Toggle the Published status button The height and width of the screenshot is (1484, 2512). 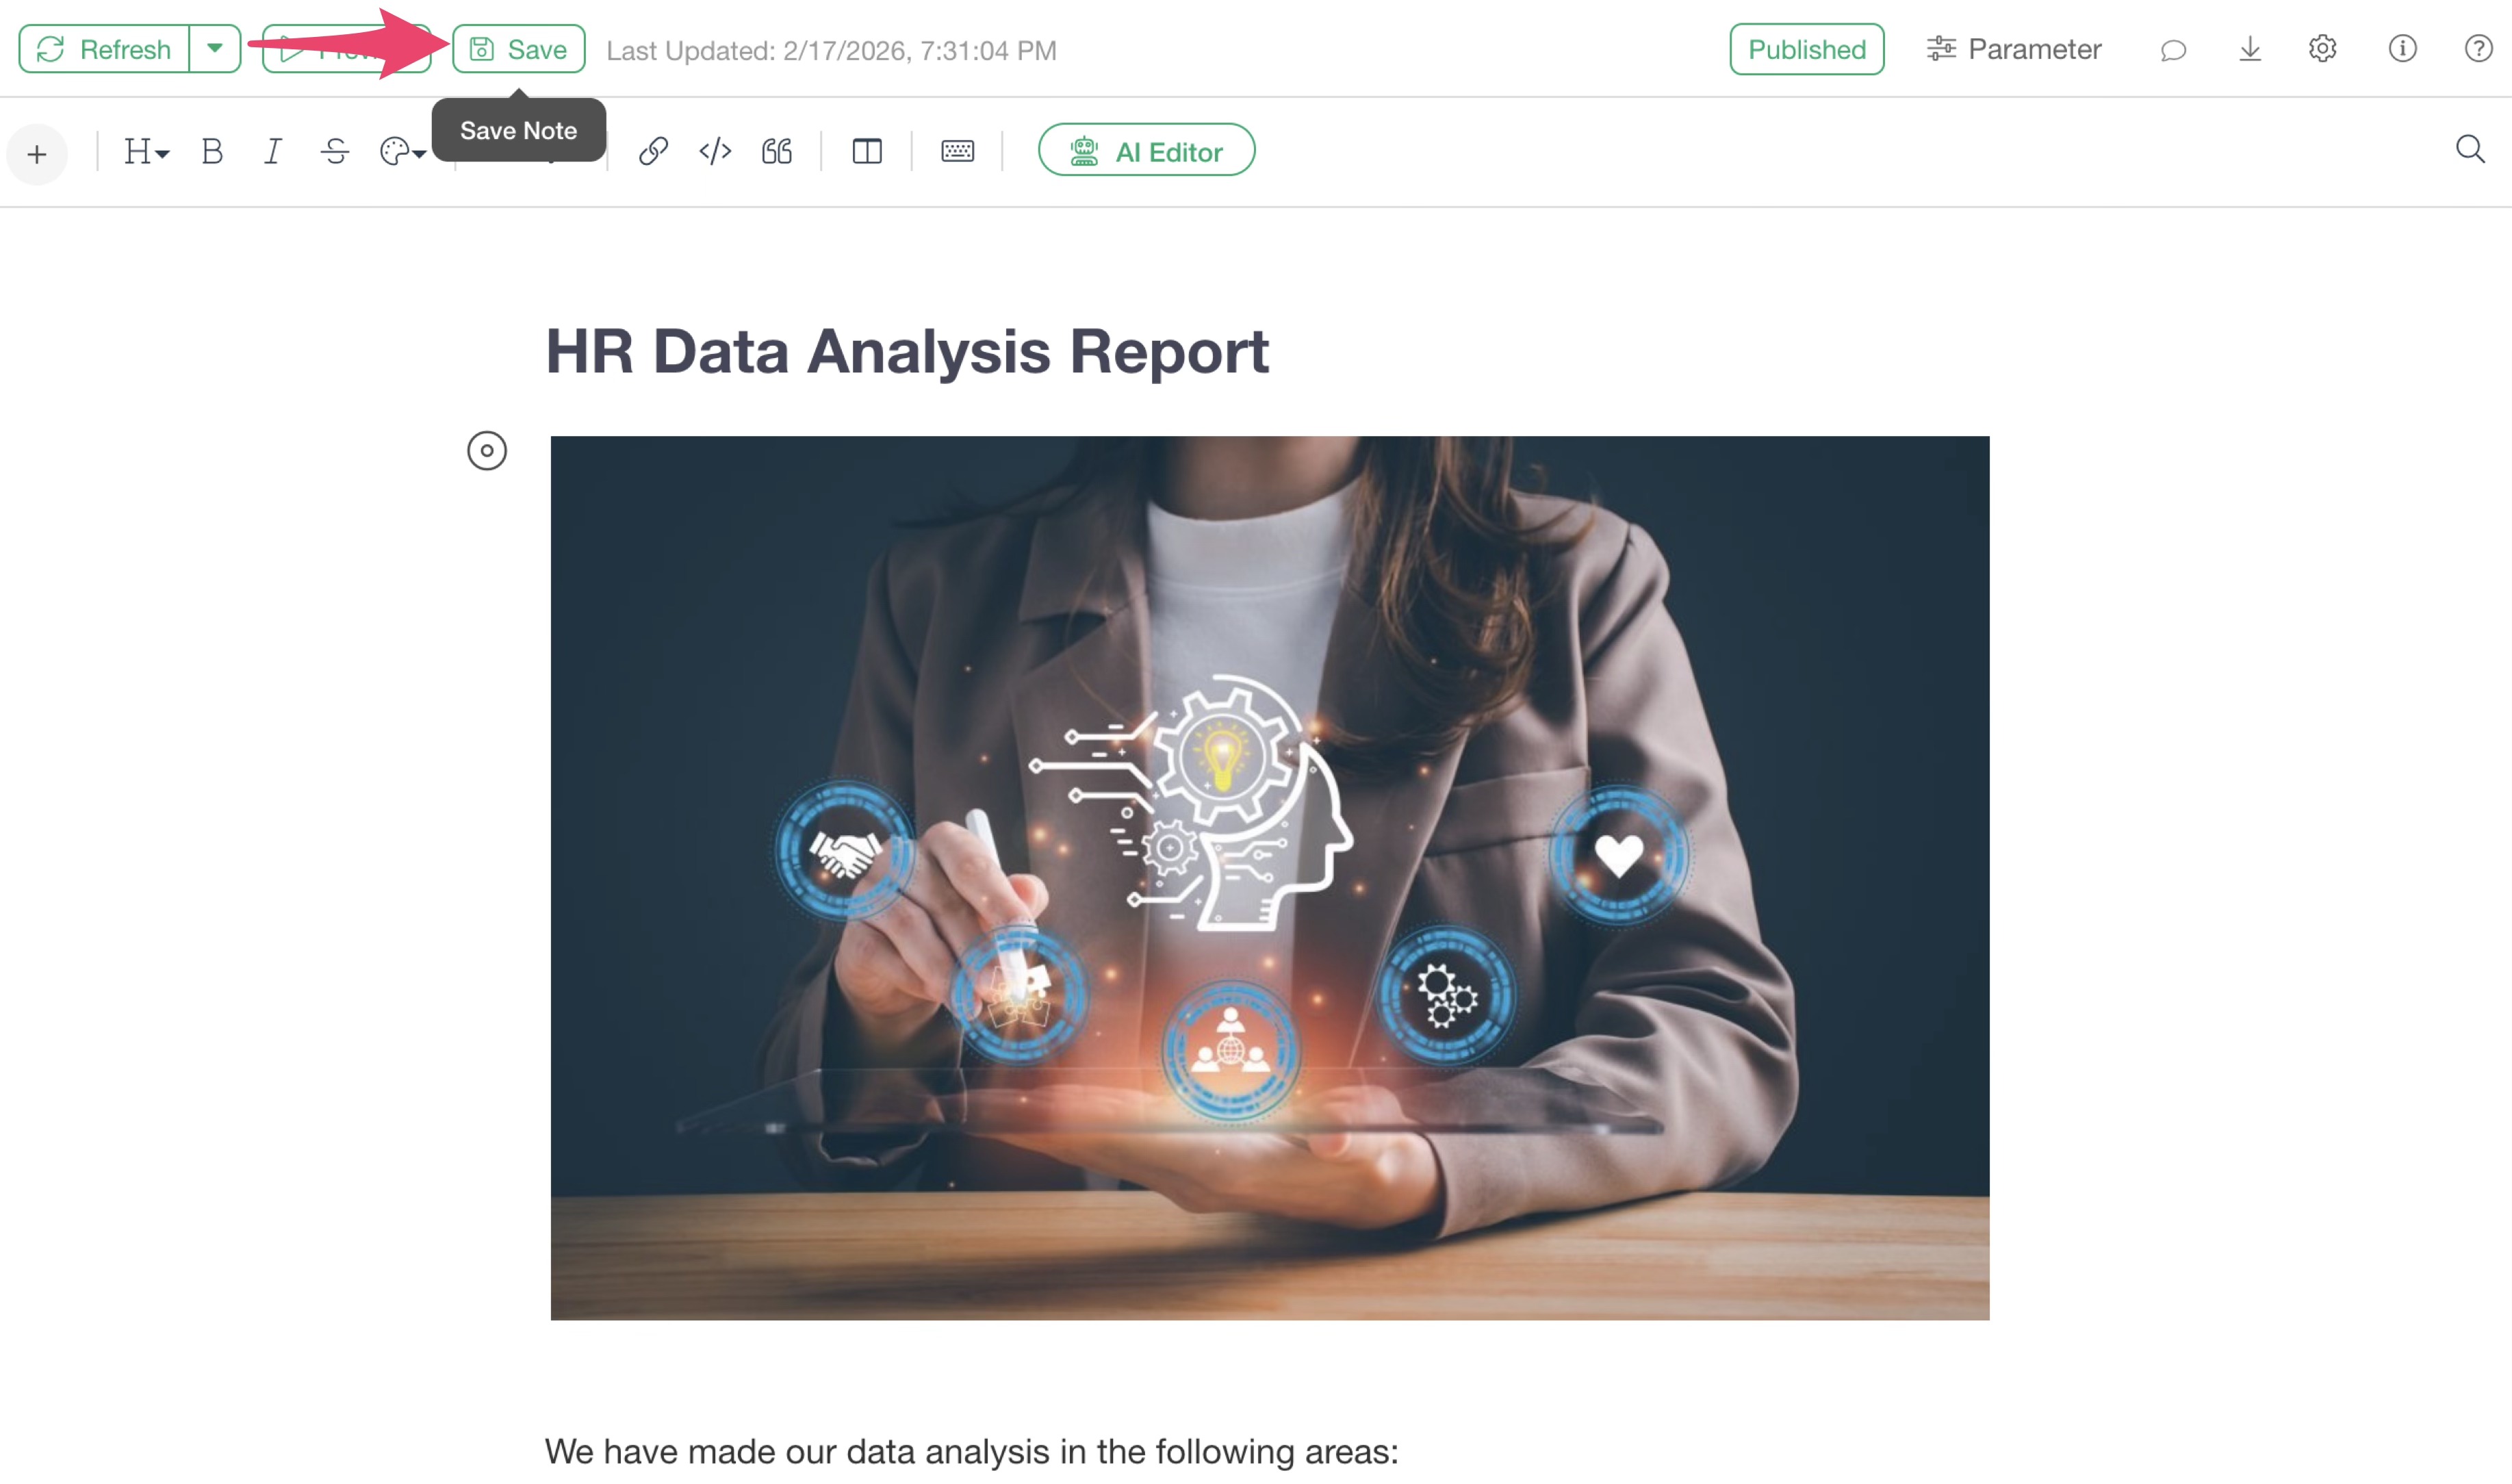1806,49
